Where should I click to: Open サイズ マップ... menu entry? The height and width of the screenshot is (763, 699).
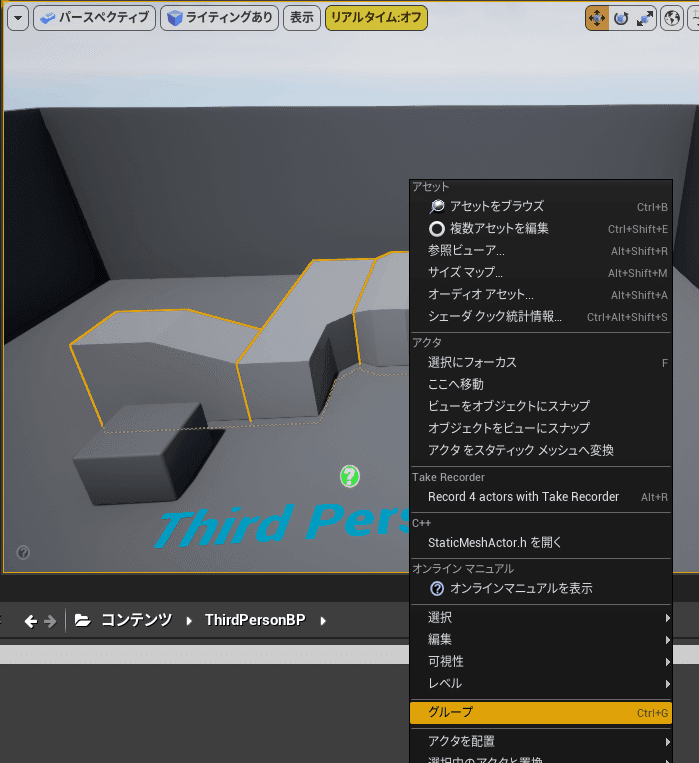click(x=541, y=272)
